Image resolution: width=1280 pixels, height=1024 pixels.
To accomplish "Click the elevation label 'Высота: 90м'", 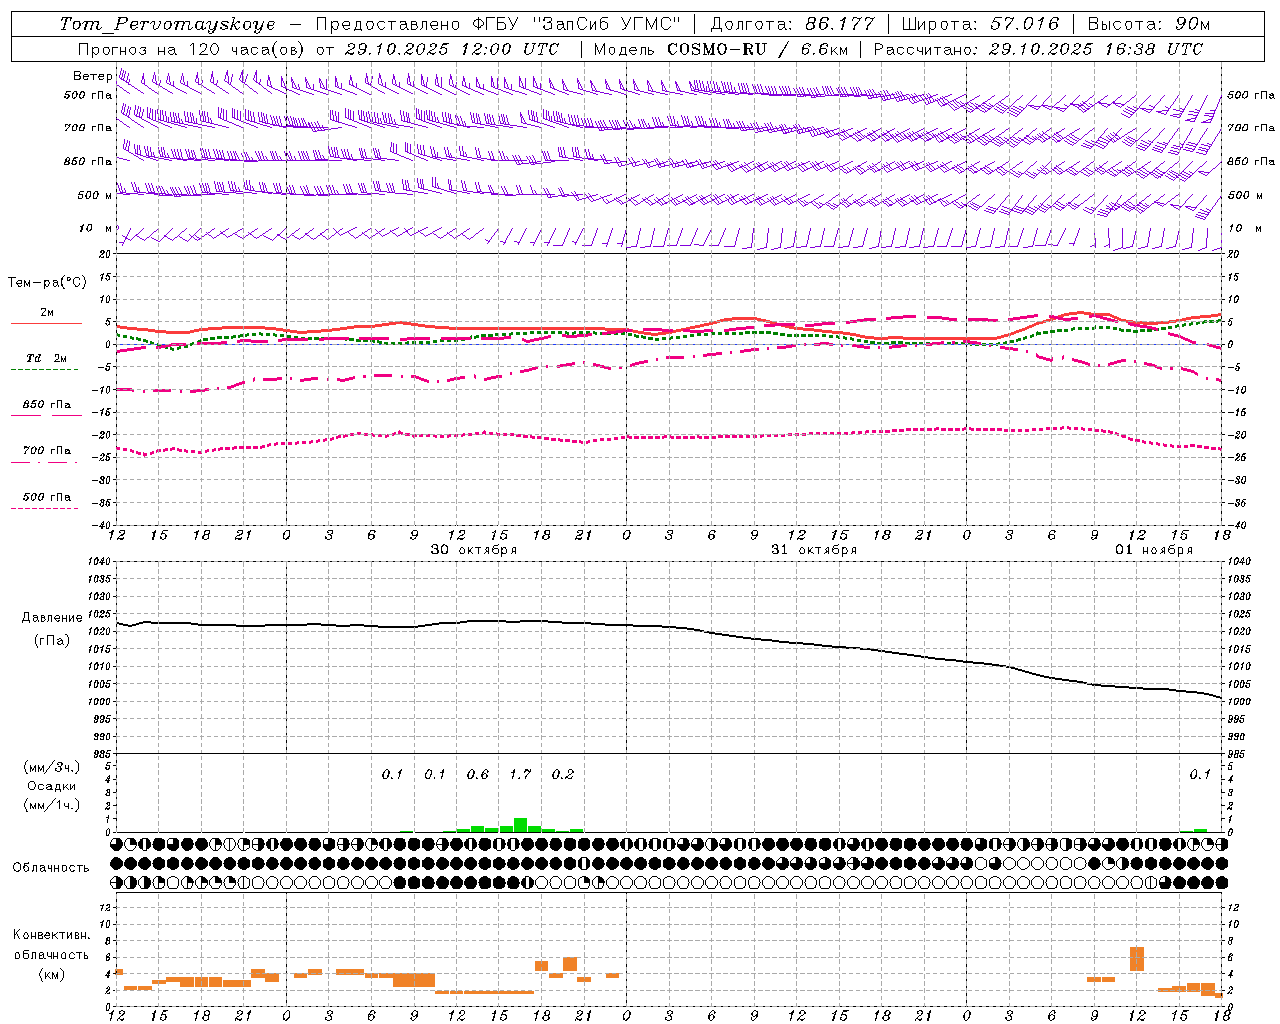I will (1148, 24).
